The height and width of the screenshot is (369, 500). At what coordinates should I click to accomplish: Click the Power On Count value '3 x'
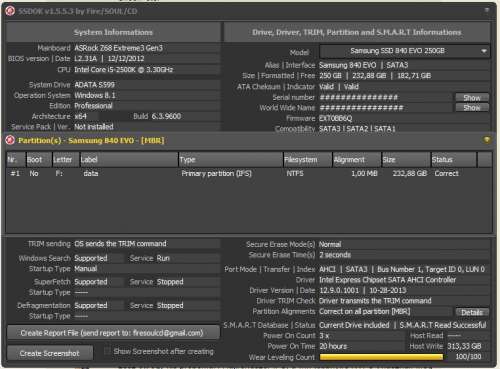click(x=324, y=336)
